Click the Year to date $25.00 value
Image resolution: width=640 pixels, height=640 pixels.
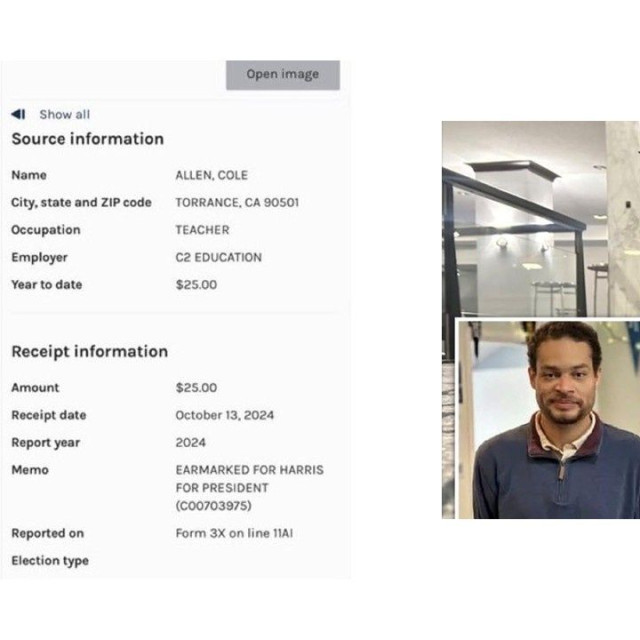[x=196, y=285]
